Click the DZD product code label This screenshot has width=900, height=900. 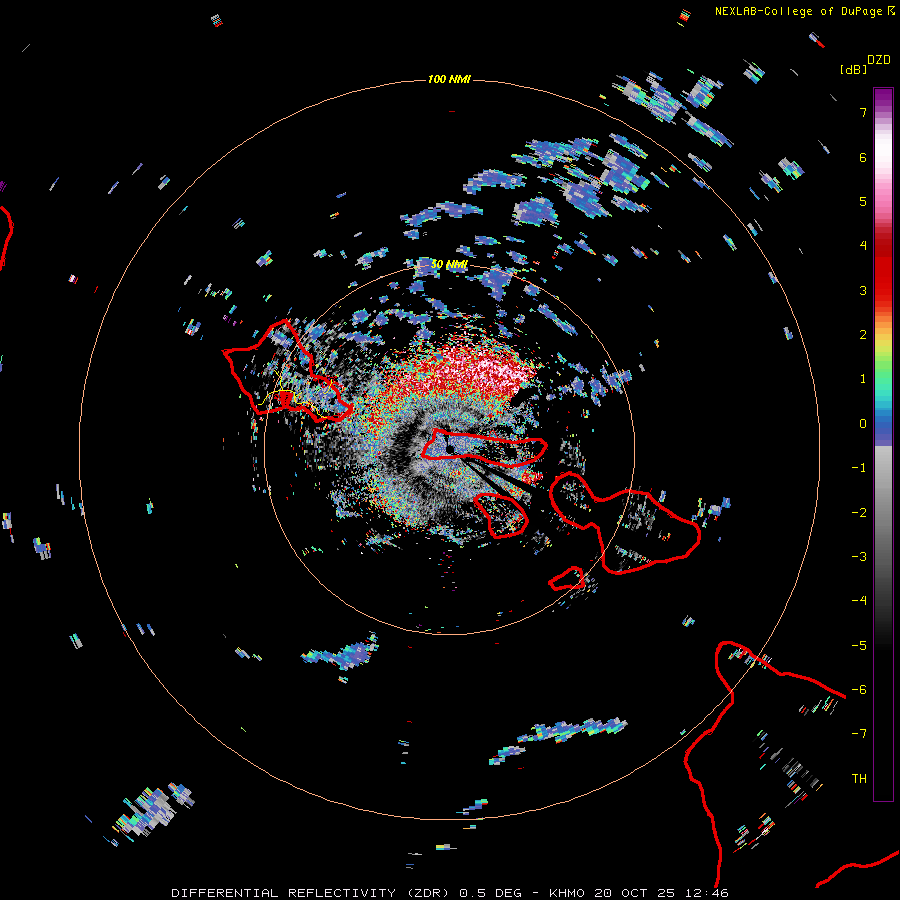coord(879,60)
